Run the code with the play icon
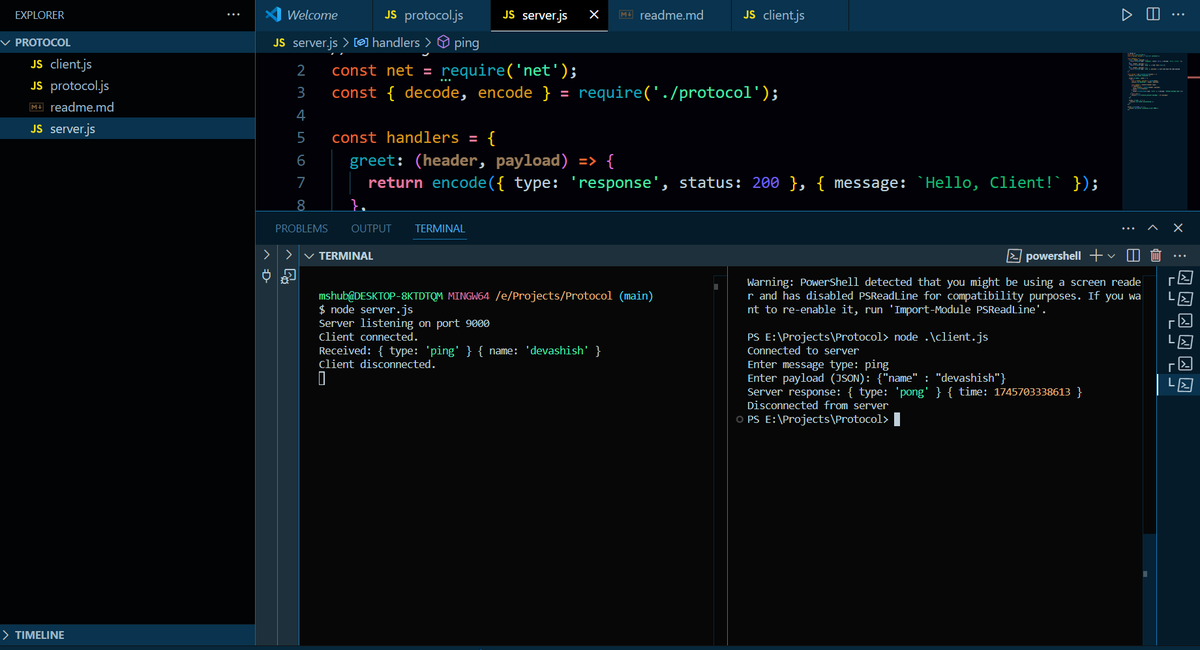The image size is (1200, 650). [x=1127, y=15]
